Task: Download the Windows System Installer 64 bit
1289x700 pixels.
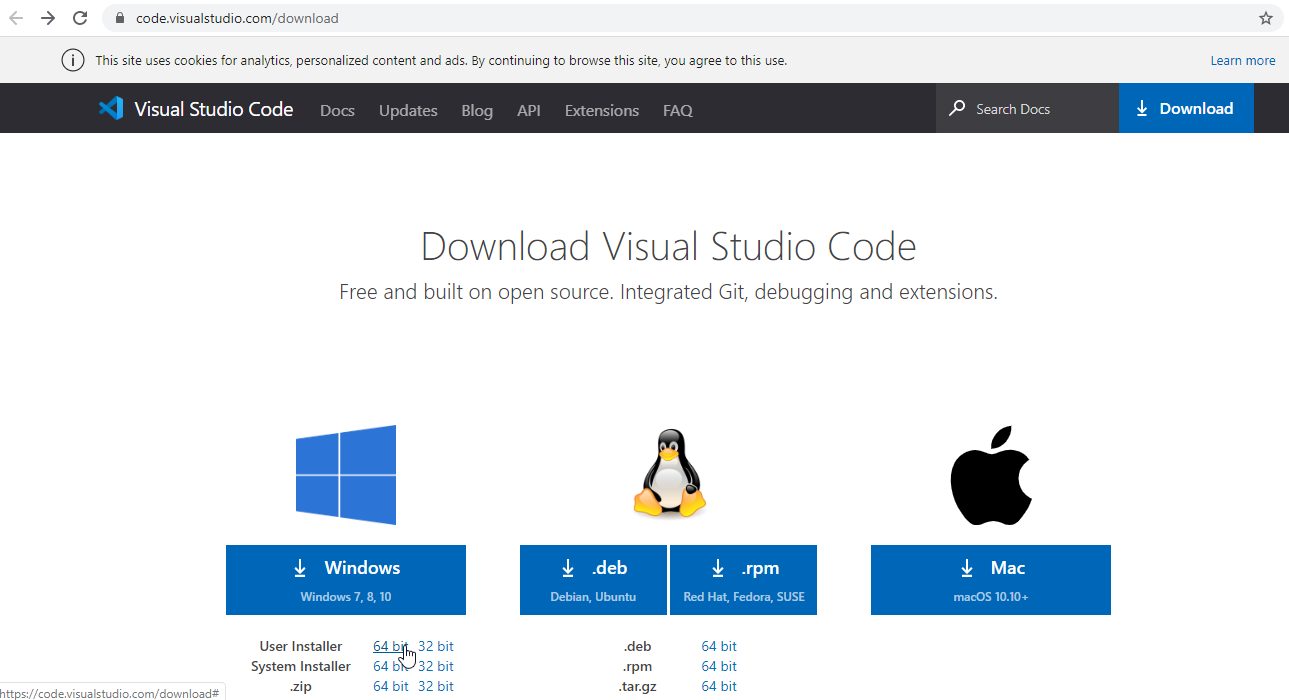Action: point(390,666)
